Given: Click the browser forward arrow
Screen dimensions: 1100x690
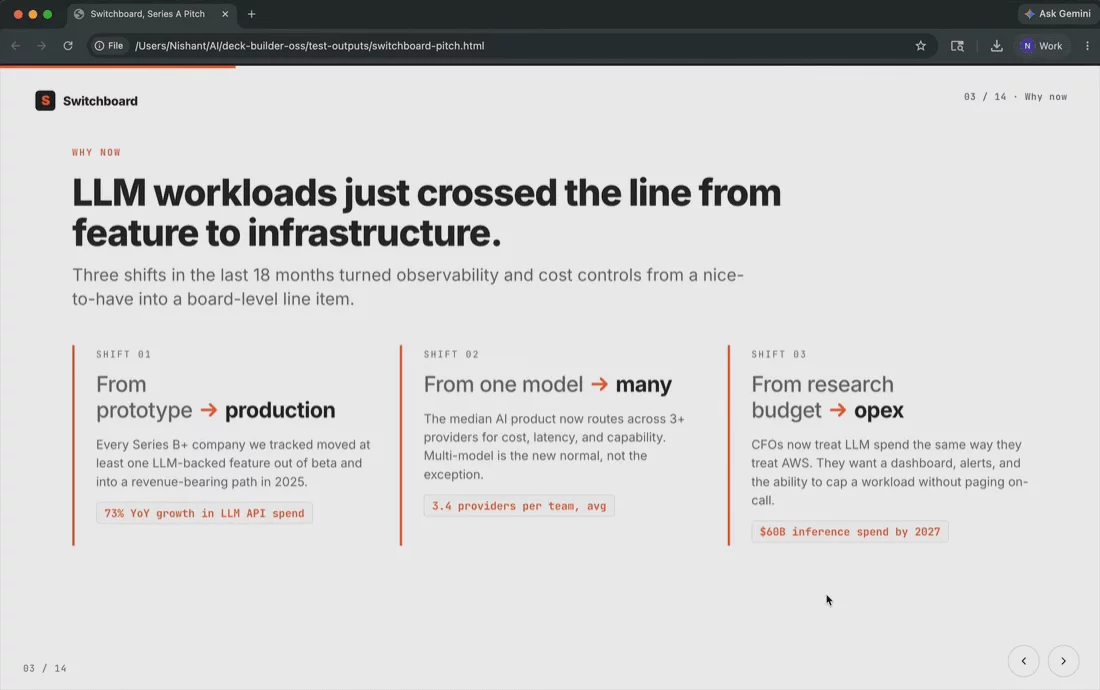Looking at the screenshot, I should [41, 46].
